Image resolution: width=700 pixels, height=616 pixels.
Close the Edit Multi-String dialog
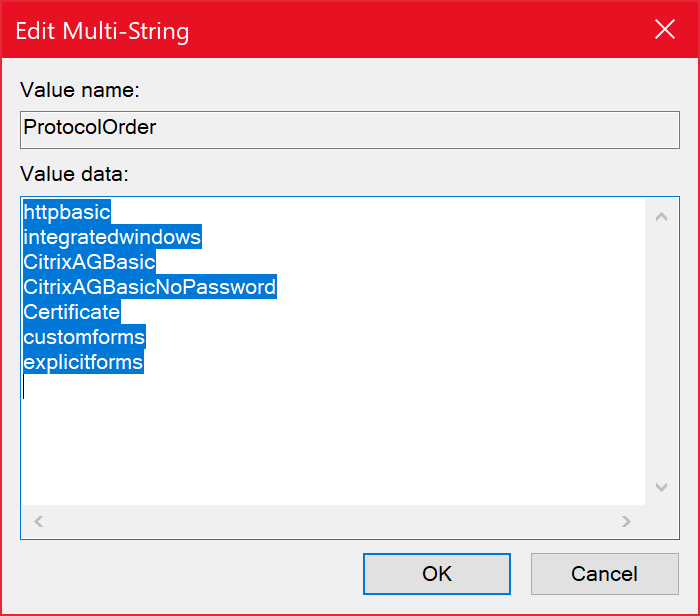(665, 30)
